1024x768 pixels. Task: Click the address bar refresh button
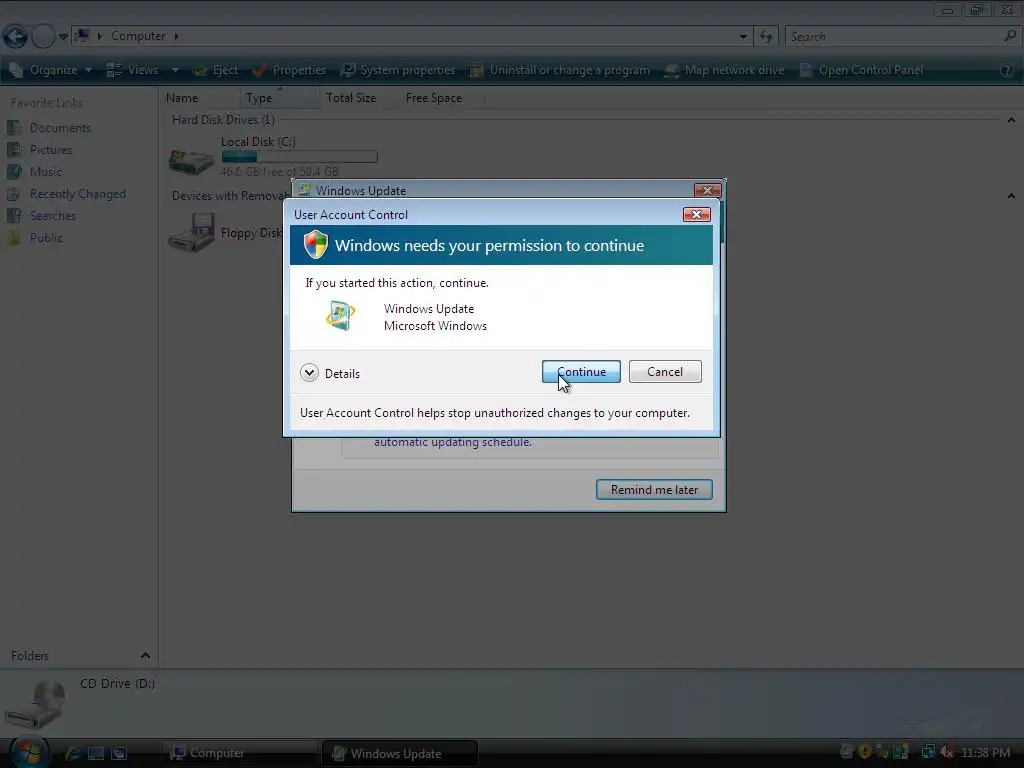pos(766,37)
